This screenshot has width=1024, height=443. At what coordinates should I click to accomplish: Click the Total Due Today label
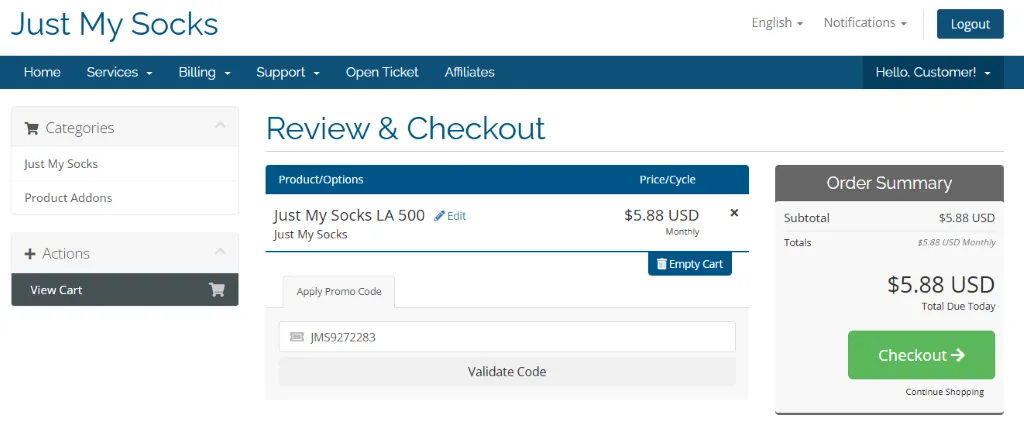958,306
